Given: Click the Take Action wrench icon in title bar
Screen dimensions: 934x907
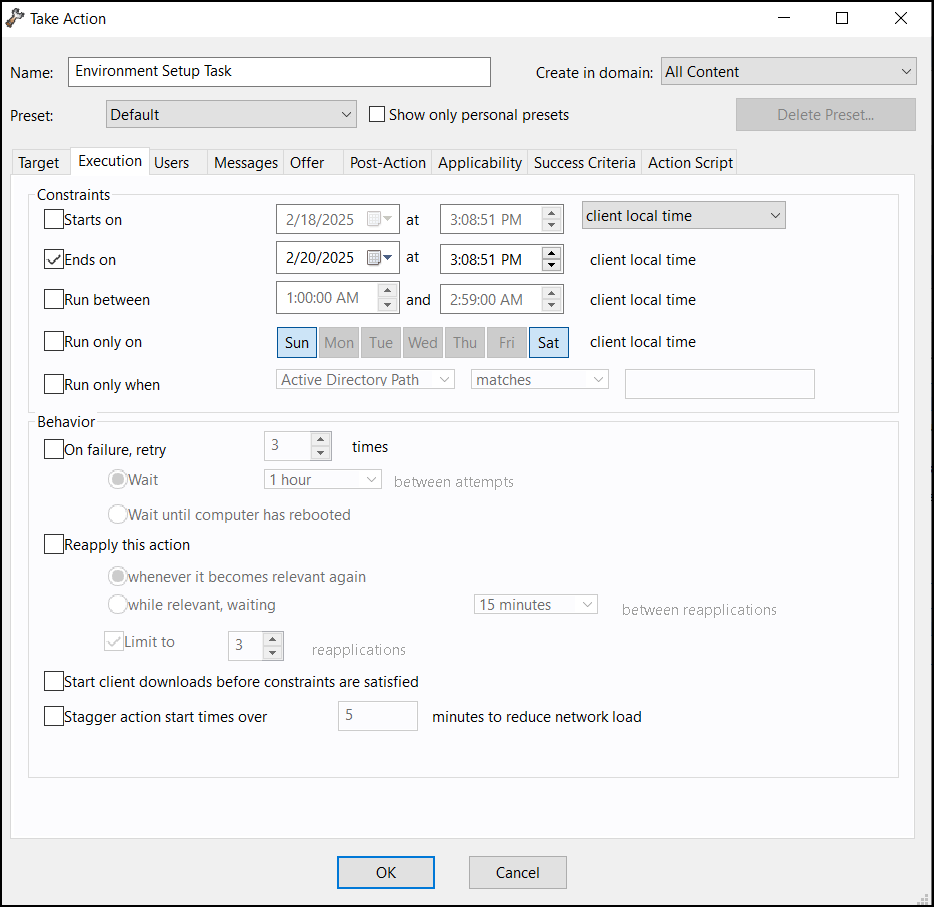Looking at the screenshot, I should click(14, 18).
